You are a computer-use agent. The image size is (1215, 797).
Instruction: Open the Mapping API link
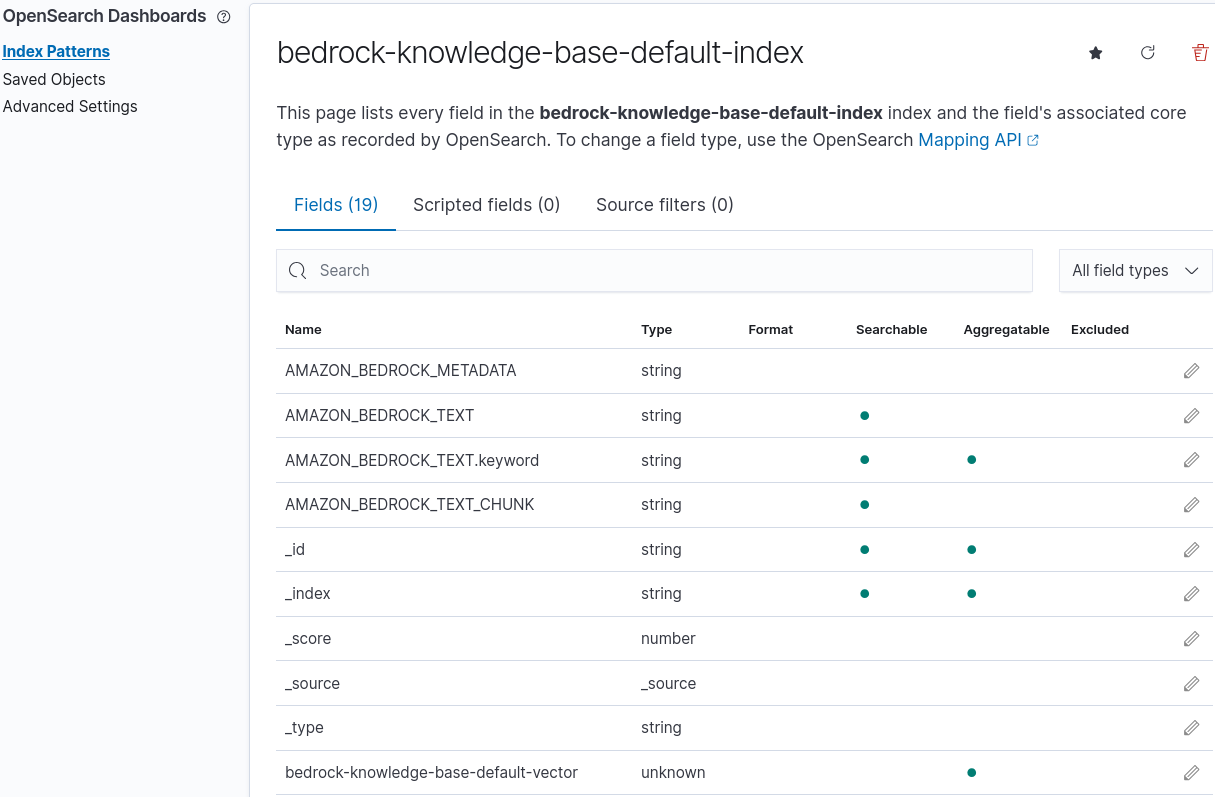(978, 140)
